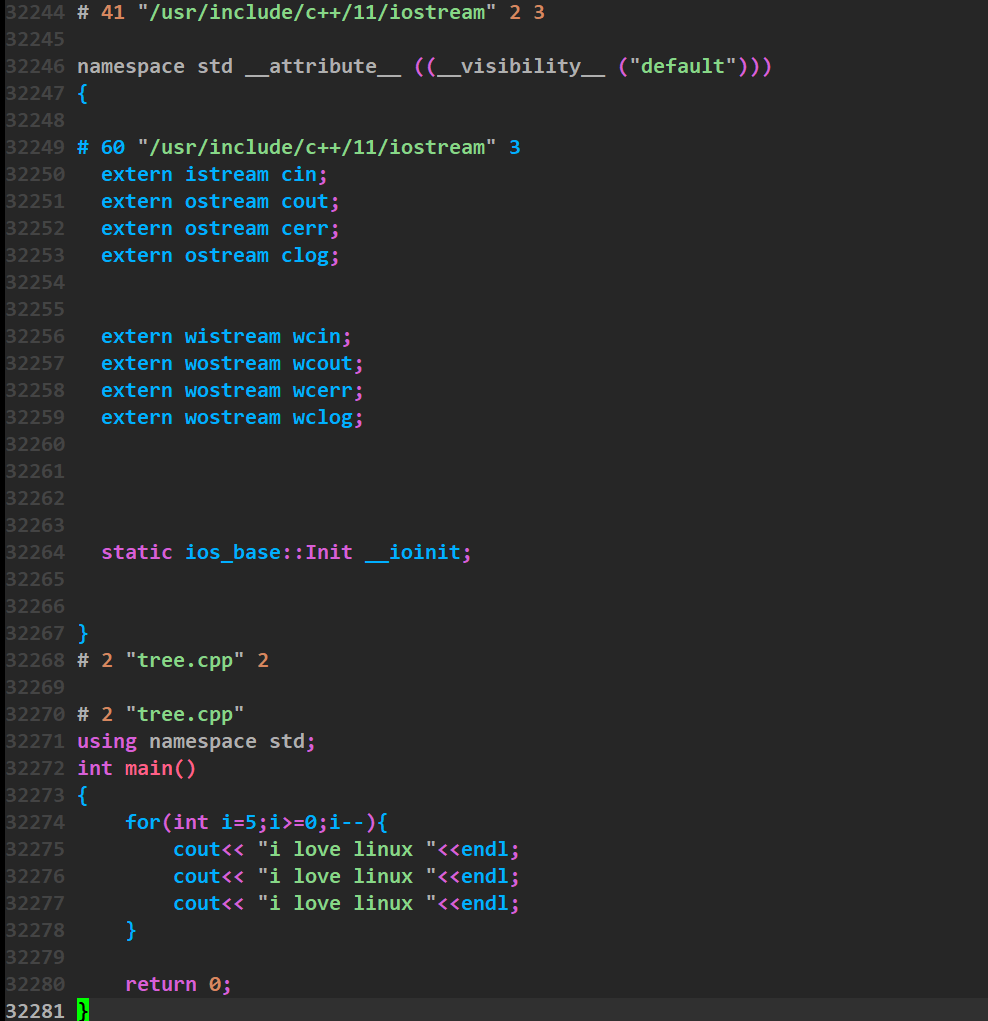
Task: Click "tree.cpp" on line 32270
Action: [x=185, y=714]
